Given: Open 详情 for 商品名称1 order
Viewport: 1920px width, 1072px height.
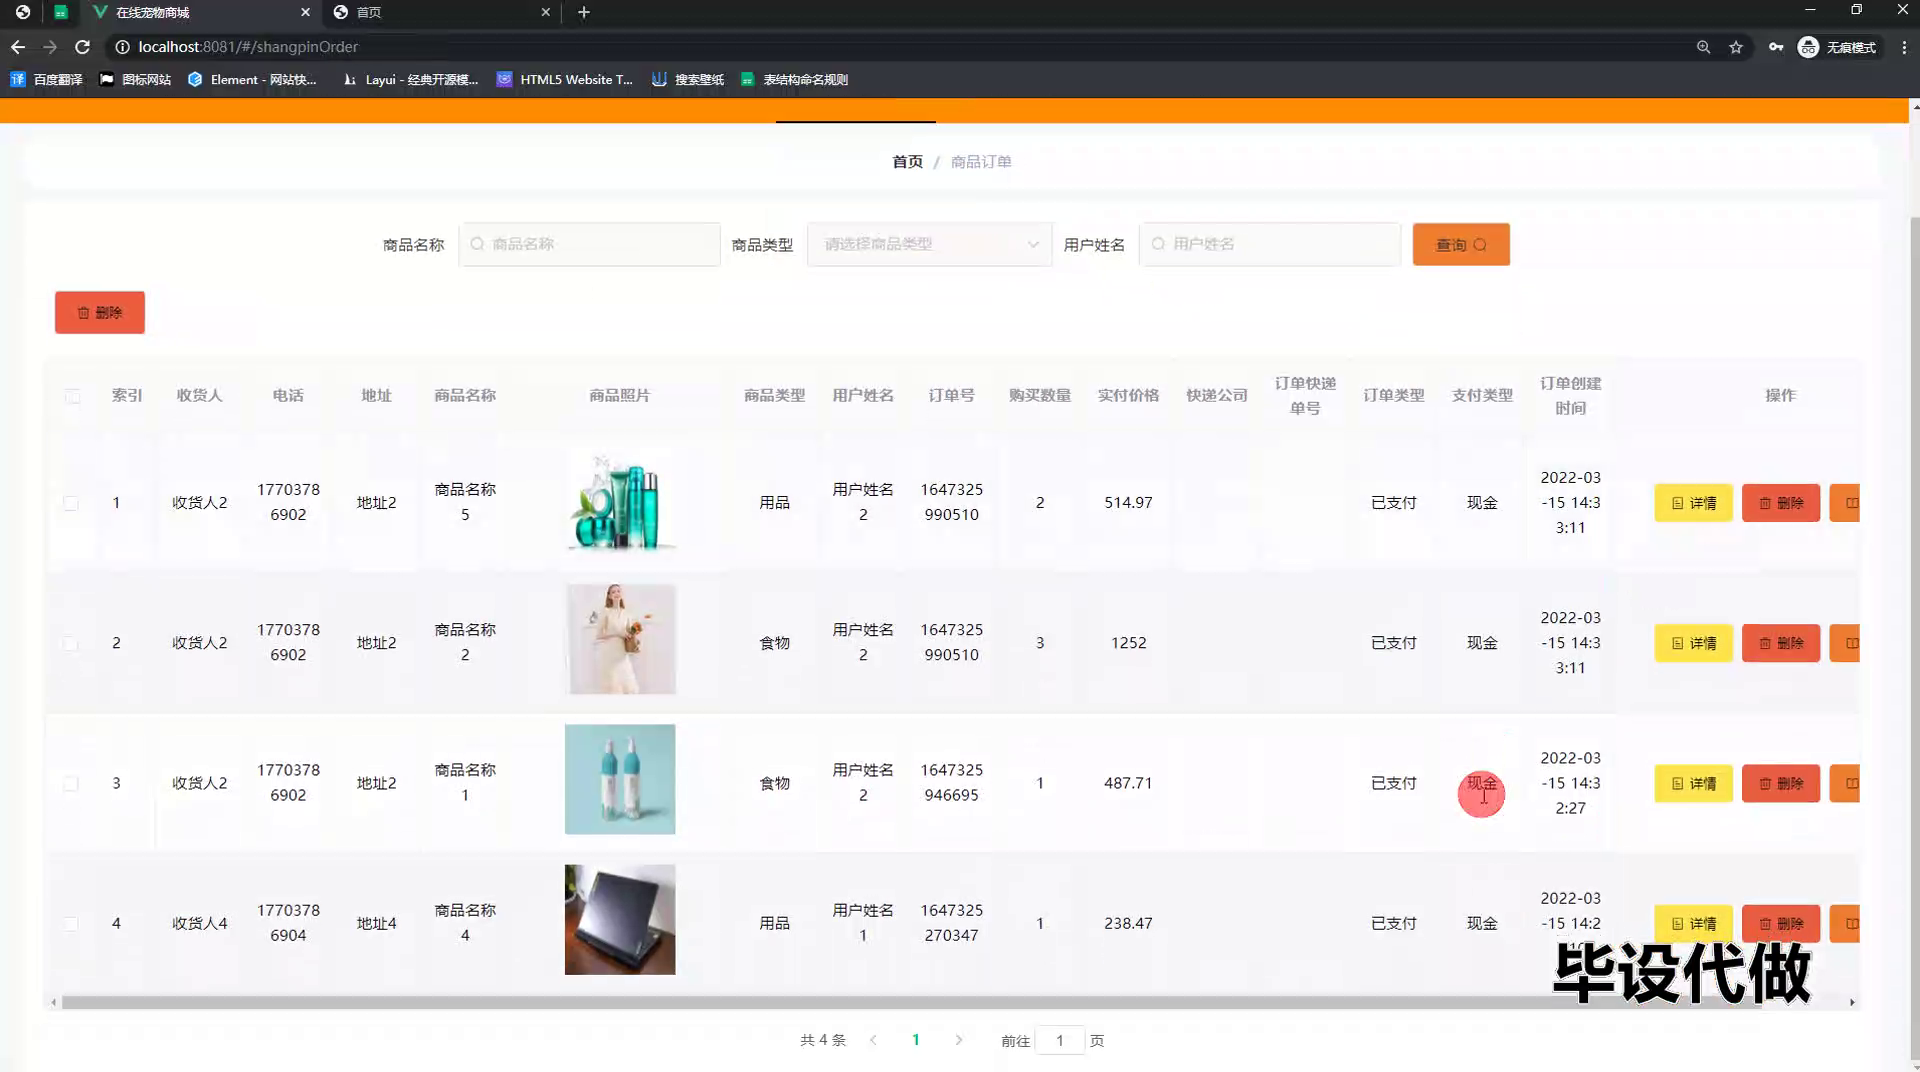Looking at the screenshot, I should 1693,783.
